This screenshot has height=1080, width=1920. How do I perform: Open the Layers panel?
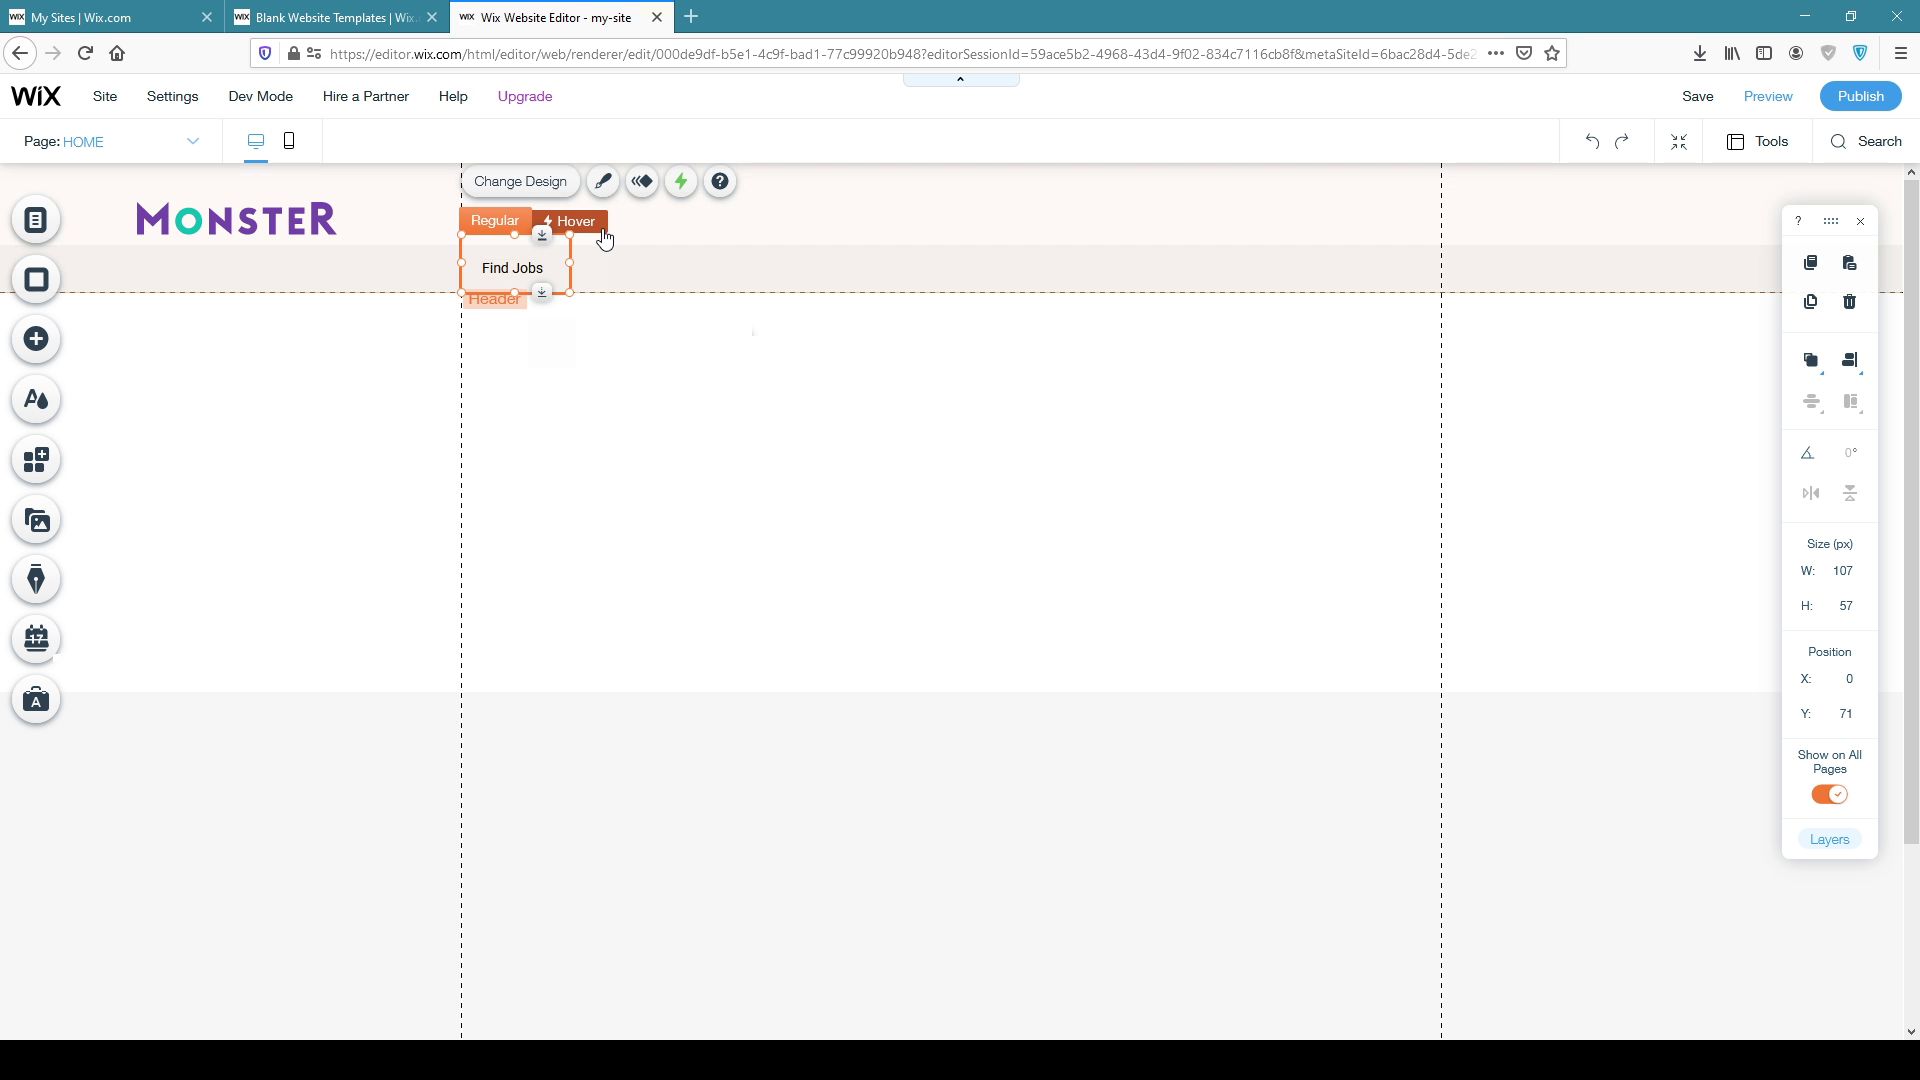coord(1829,839)
